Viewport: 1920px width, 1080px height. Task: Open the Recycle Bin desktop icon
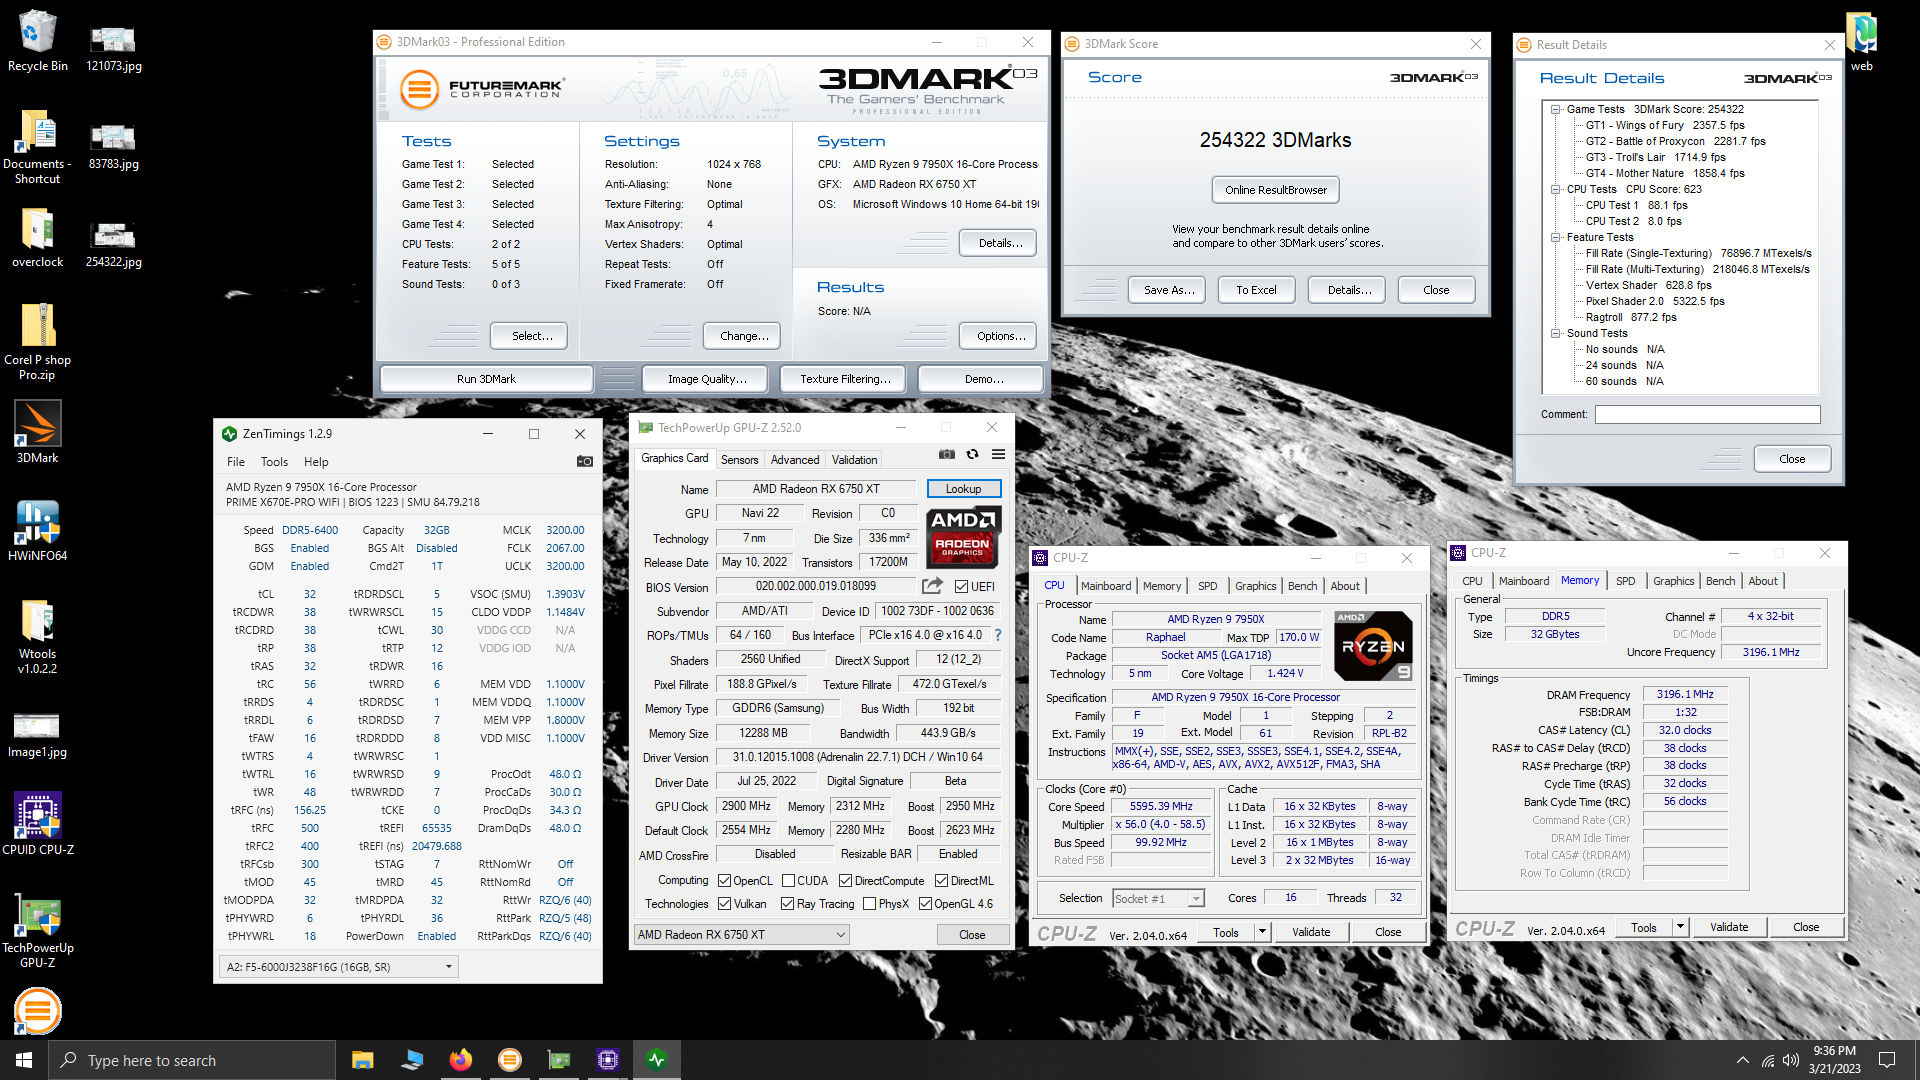click(x=38, y=42)
